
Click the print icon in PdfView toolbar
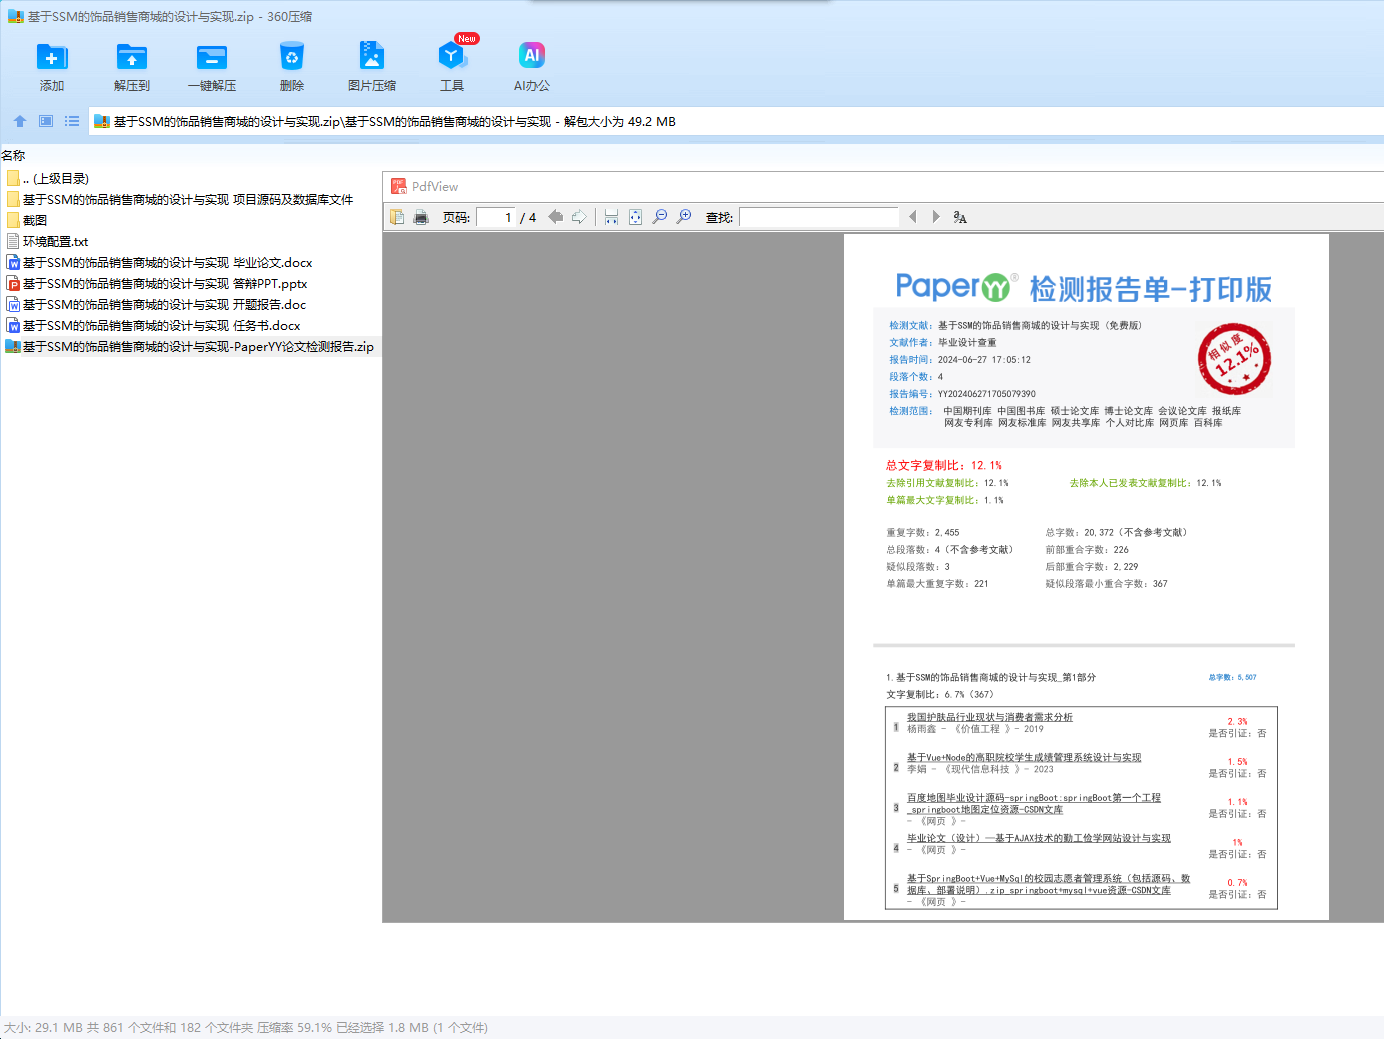(x=421, y=217)
